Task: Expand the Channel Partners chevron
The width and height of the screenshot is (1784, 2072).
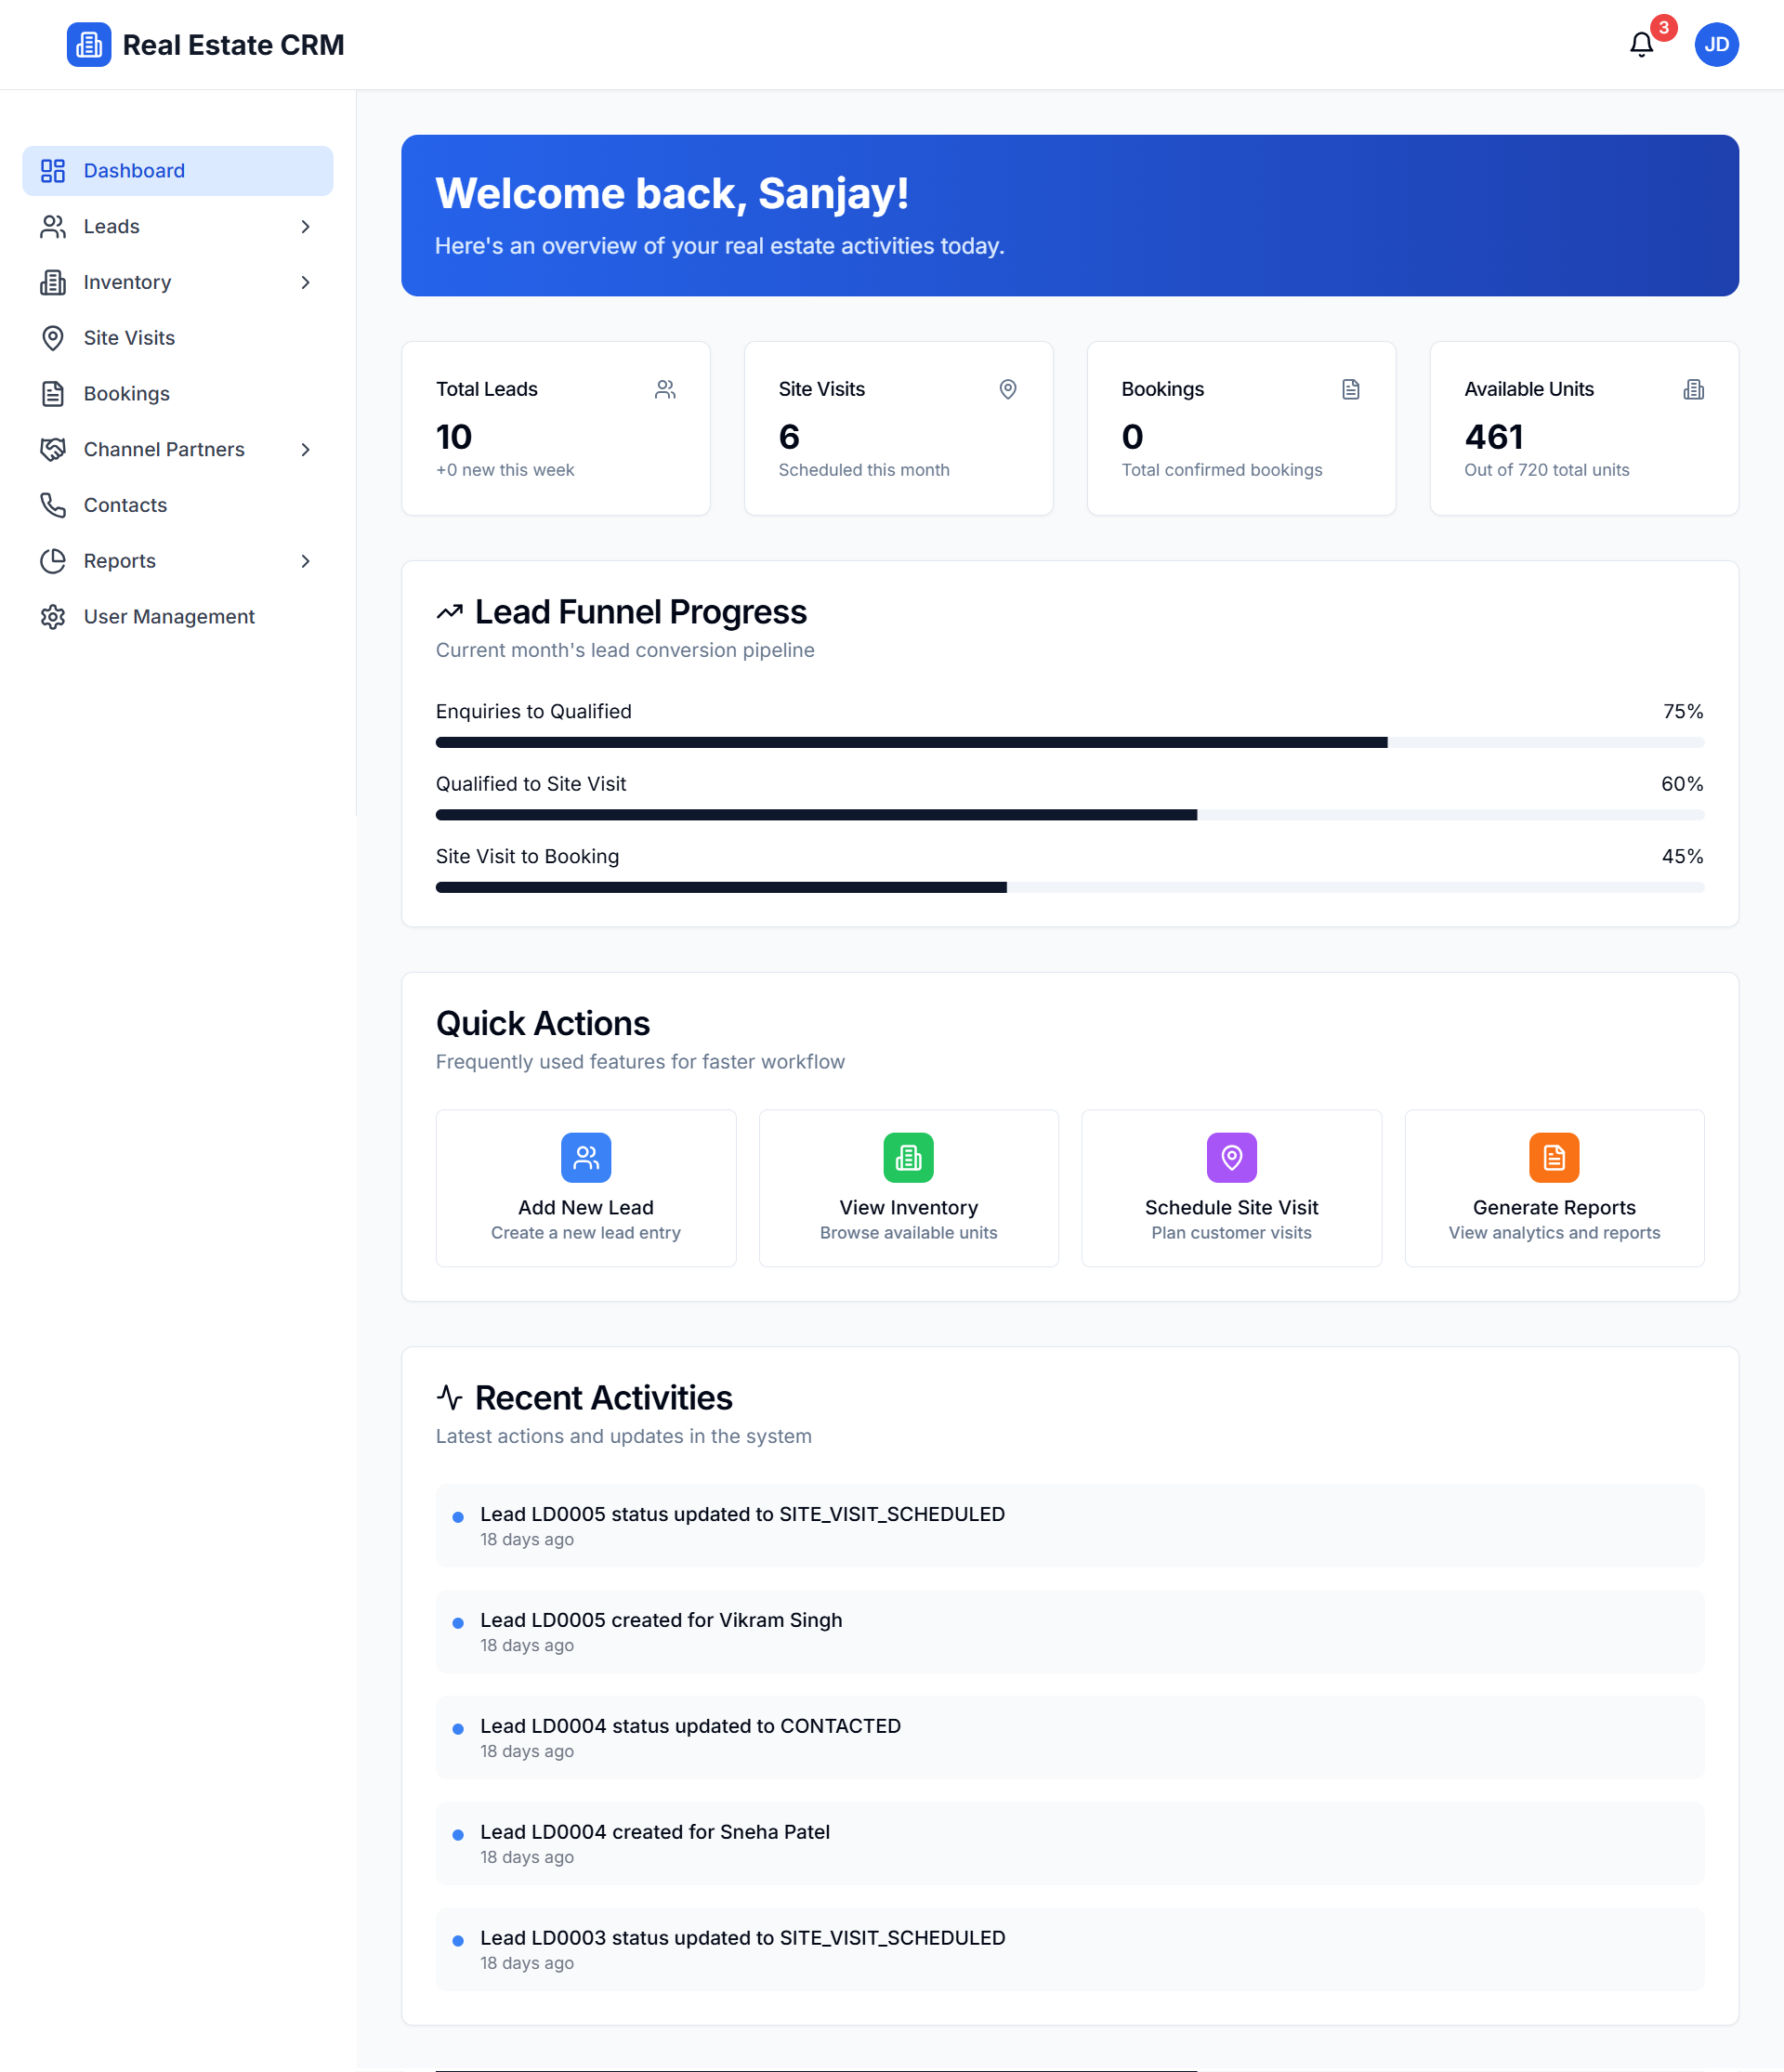Action: click(306, 450)
